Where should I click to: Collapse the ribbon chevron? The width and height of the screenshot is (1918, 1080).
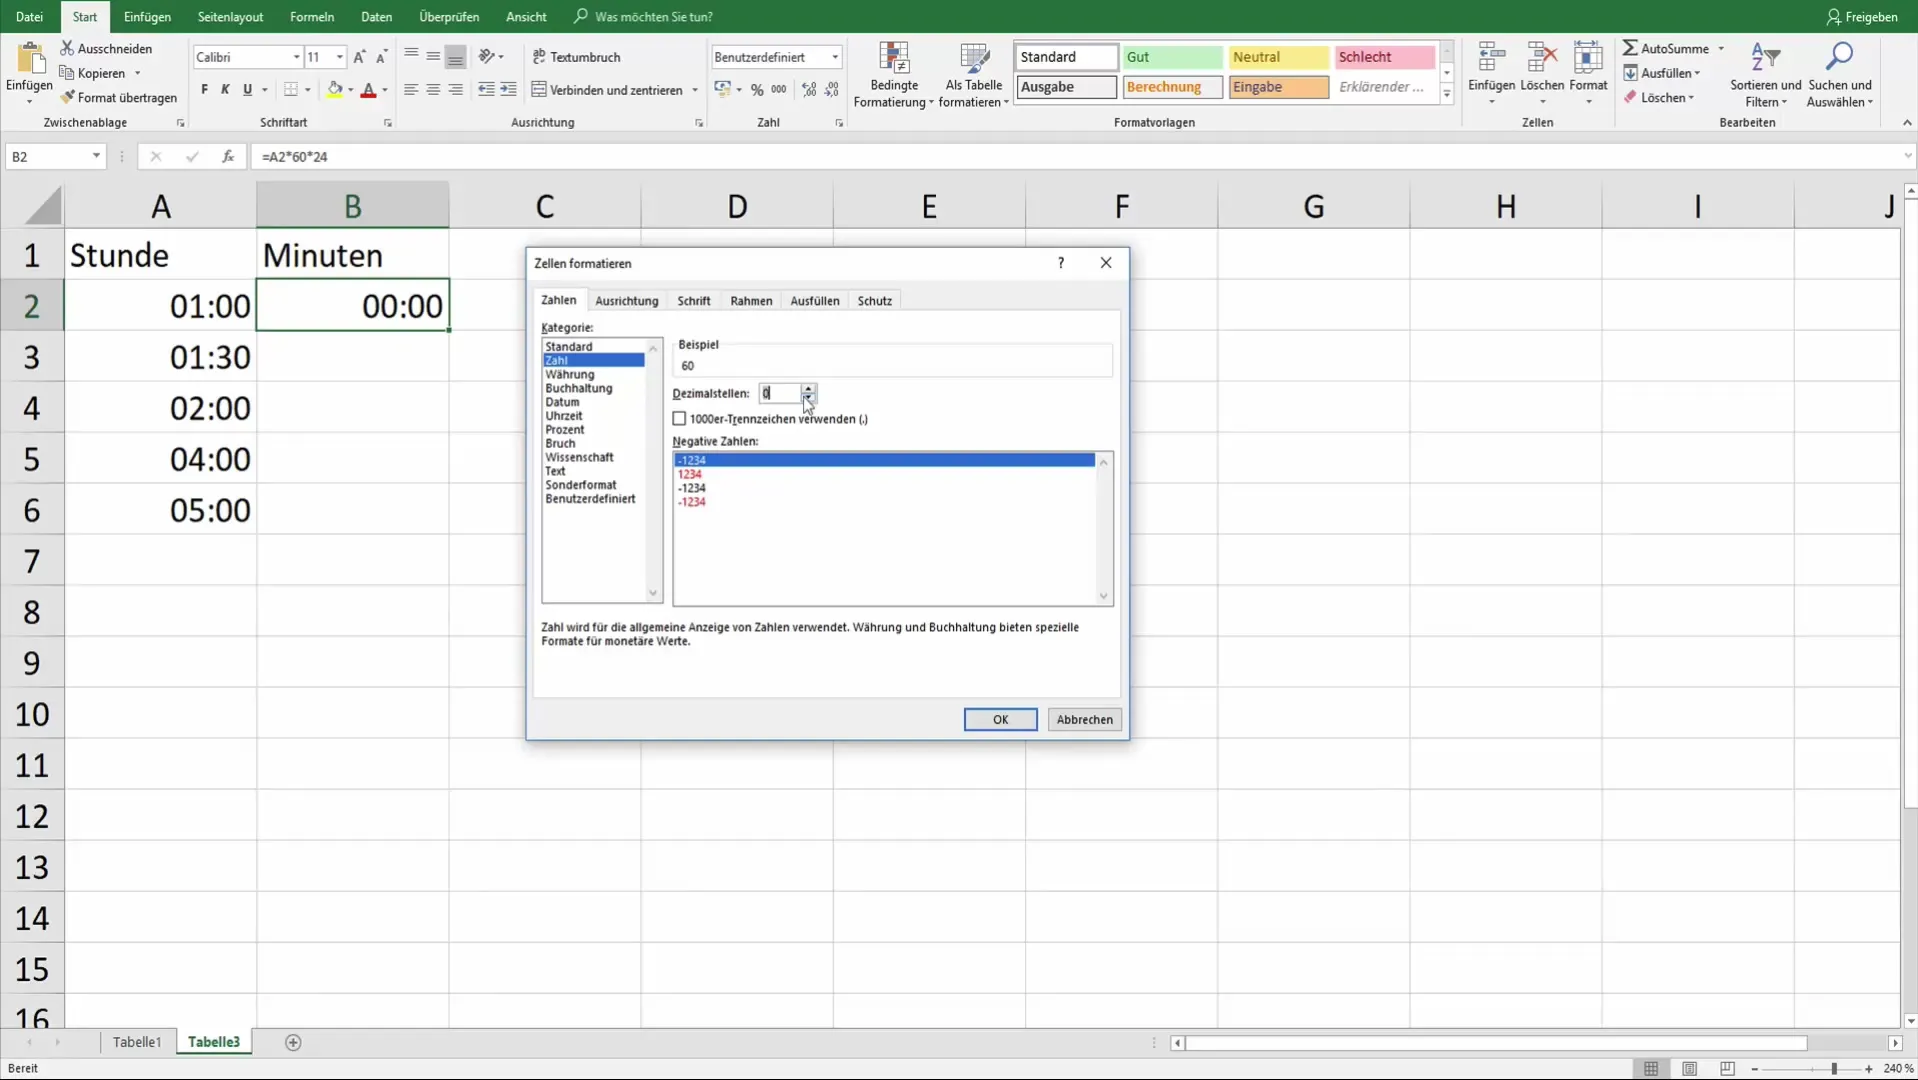[1906, 123]
